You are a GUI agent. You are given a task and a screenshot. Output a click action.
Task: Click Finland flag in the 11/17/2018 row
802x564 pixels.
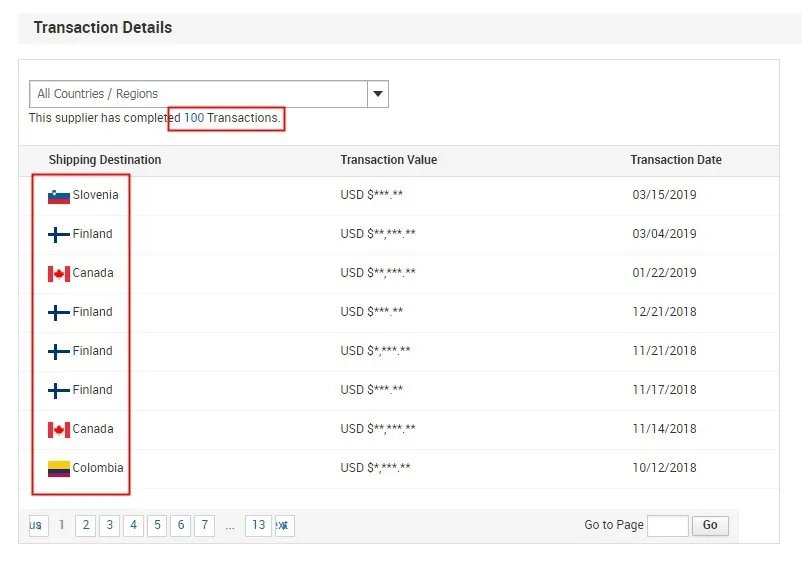click(x=58, y=391)
